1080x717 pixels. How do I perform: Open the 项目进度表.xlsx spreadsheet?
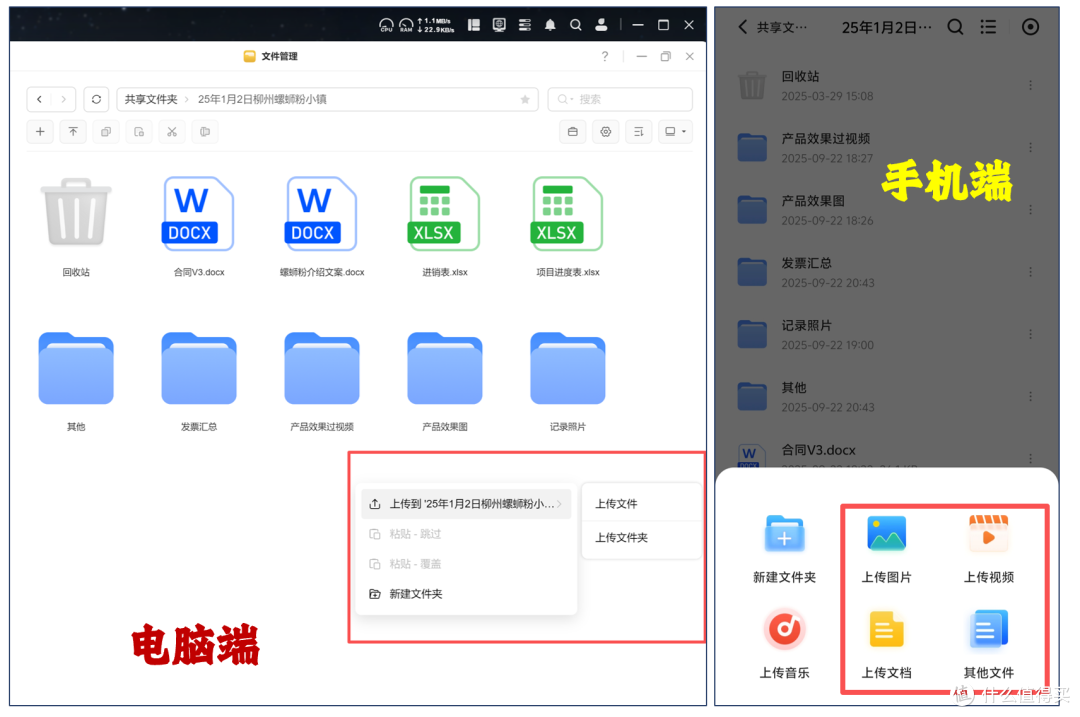click(x=567, y=214)
